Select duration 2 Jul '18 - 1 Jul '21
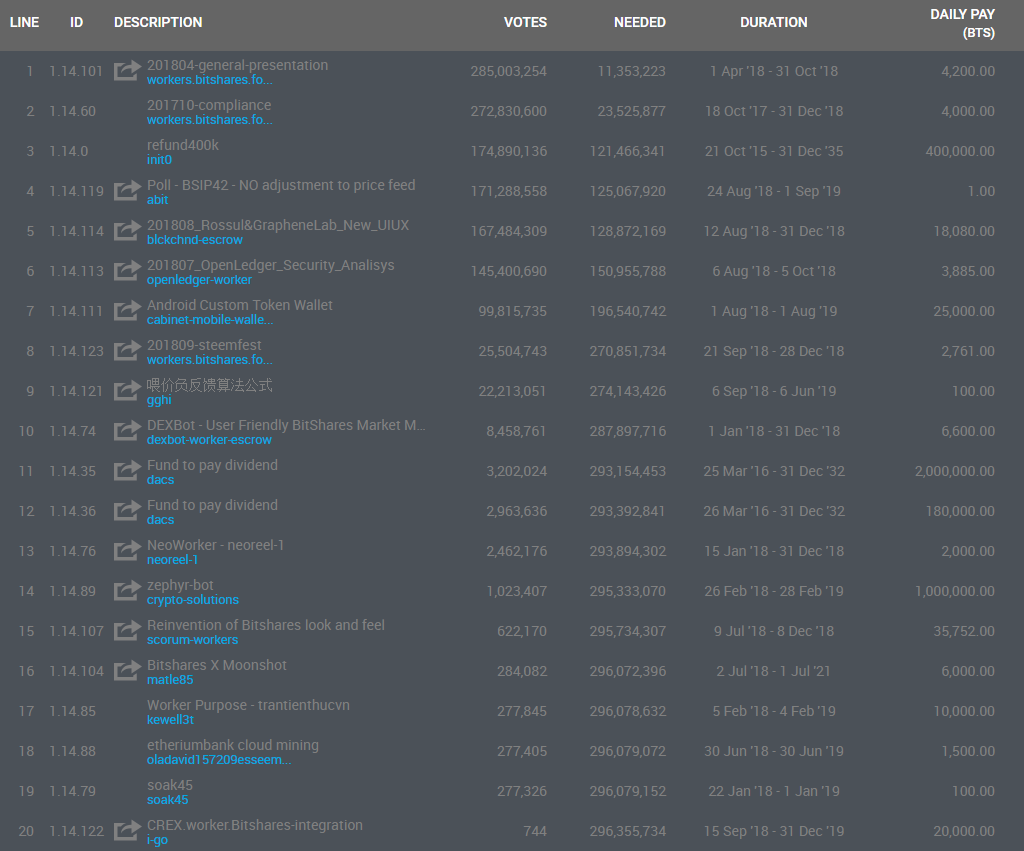The height and width of the screenshot is (851, 1024). coord(773,671)
